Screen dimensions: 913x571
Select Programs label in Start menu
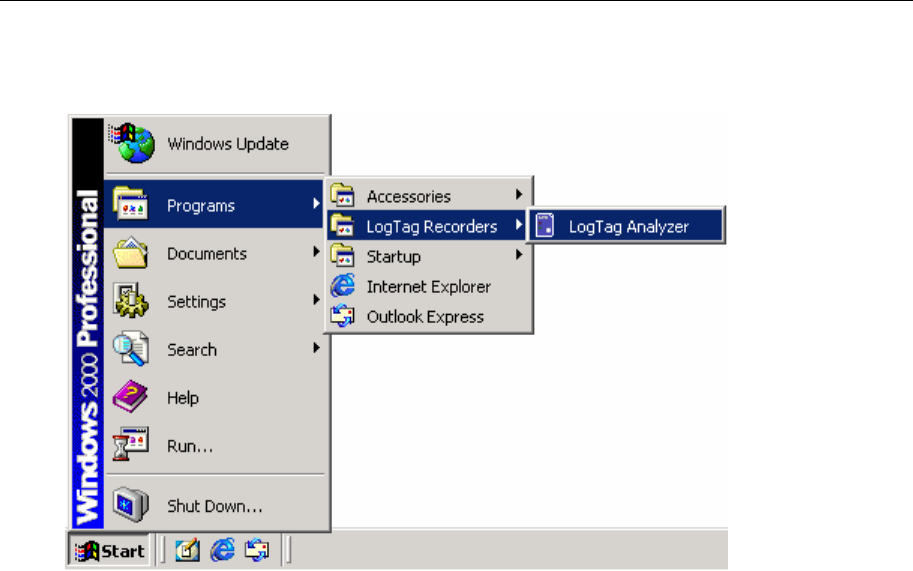coord(201,206)
